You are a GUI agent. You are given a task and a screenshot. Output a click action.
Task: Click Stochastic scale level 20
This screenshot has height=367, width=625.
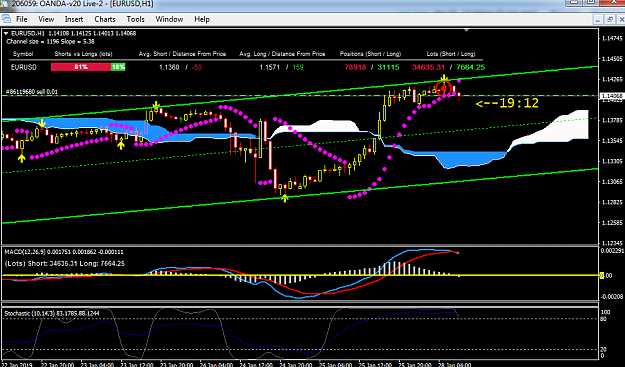point(603,349)
